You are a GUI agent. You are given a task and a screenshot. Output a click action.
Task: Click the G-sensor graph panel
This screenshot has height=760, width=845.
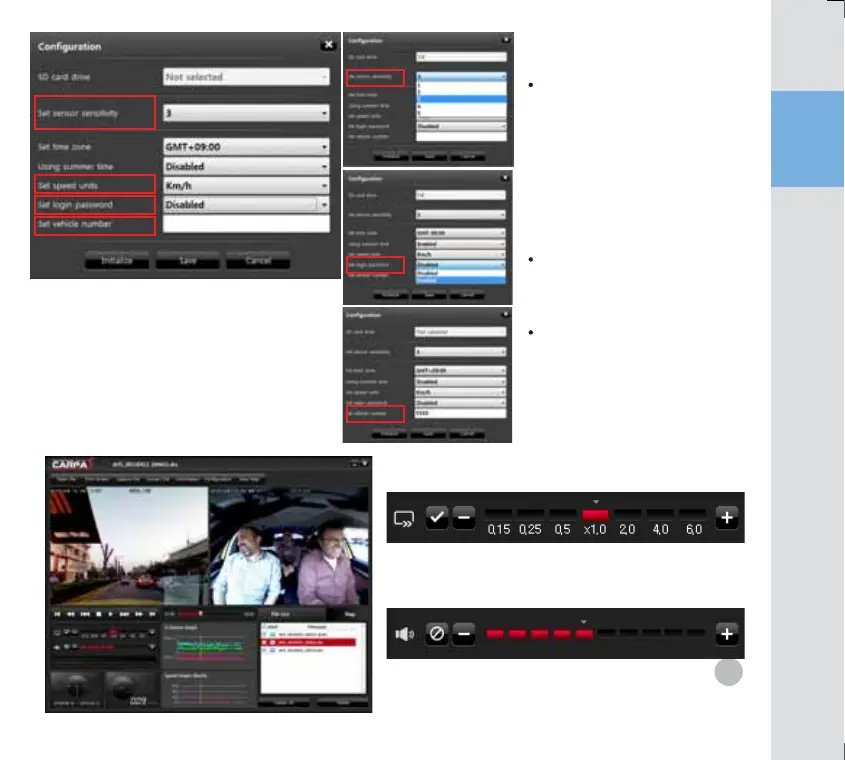209,645
